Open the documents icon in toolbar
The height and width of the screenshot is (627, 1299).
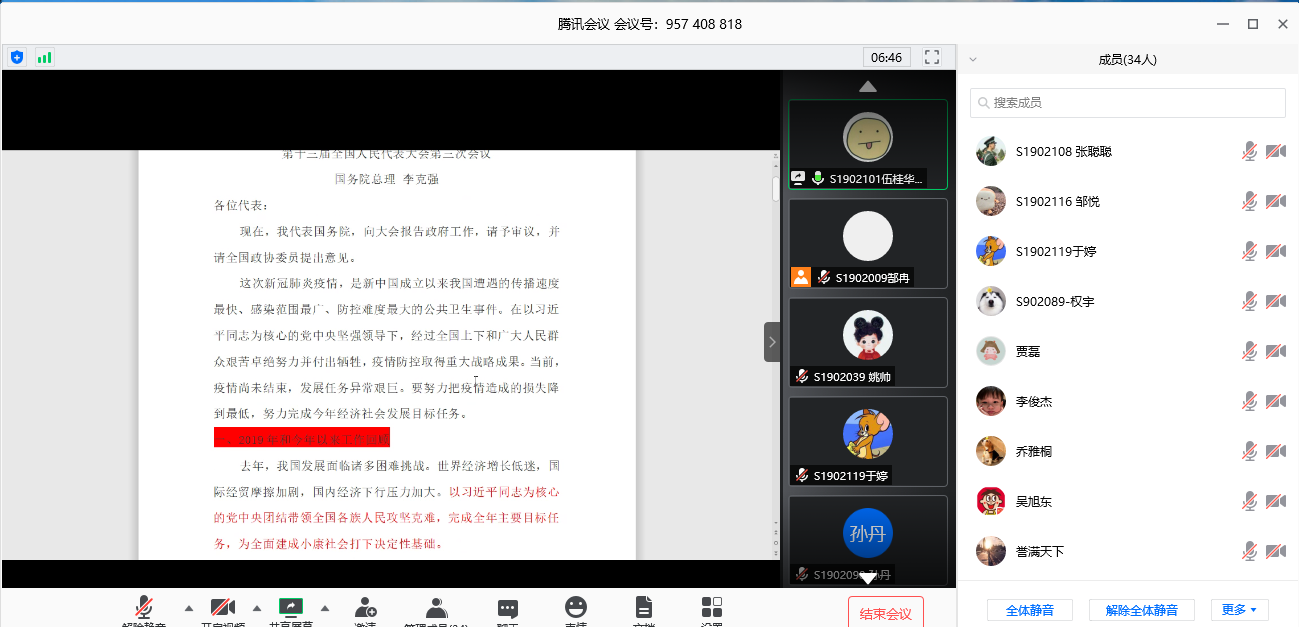[x=644, y=607]
